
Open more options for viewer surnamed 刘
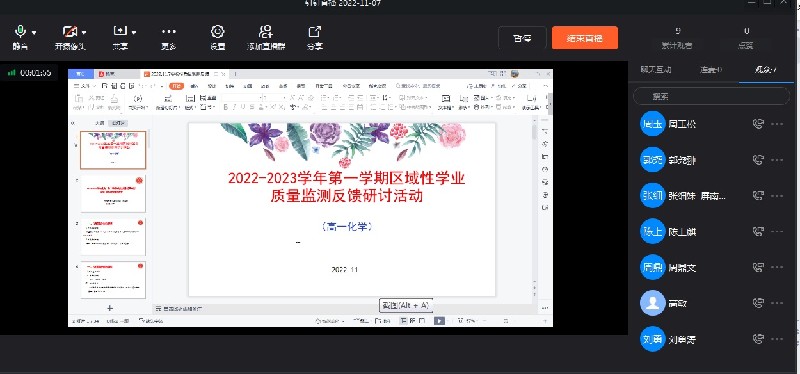coord(777,339)
